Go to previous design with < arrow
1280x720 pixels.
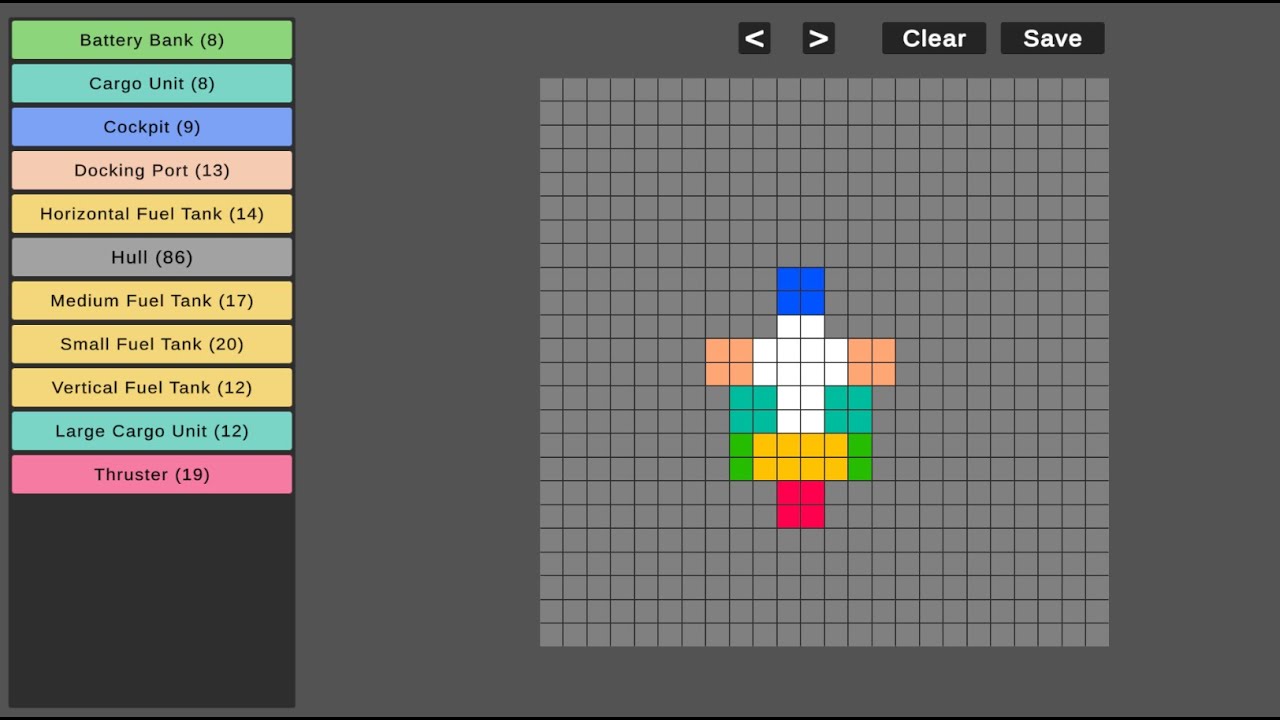[755, 38]
